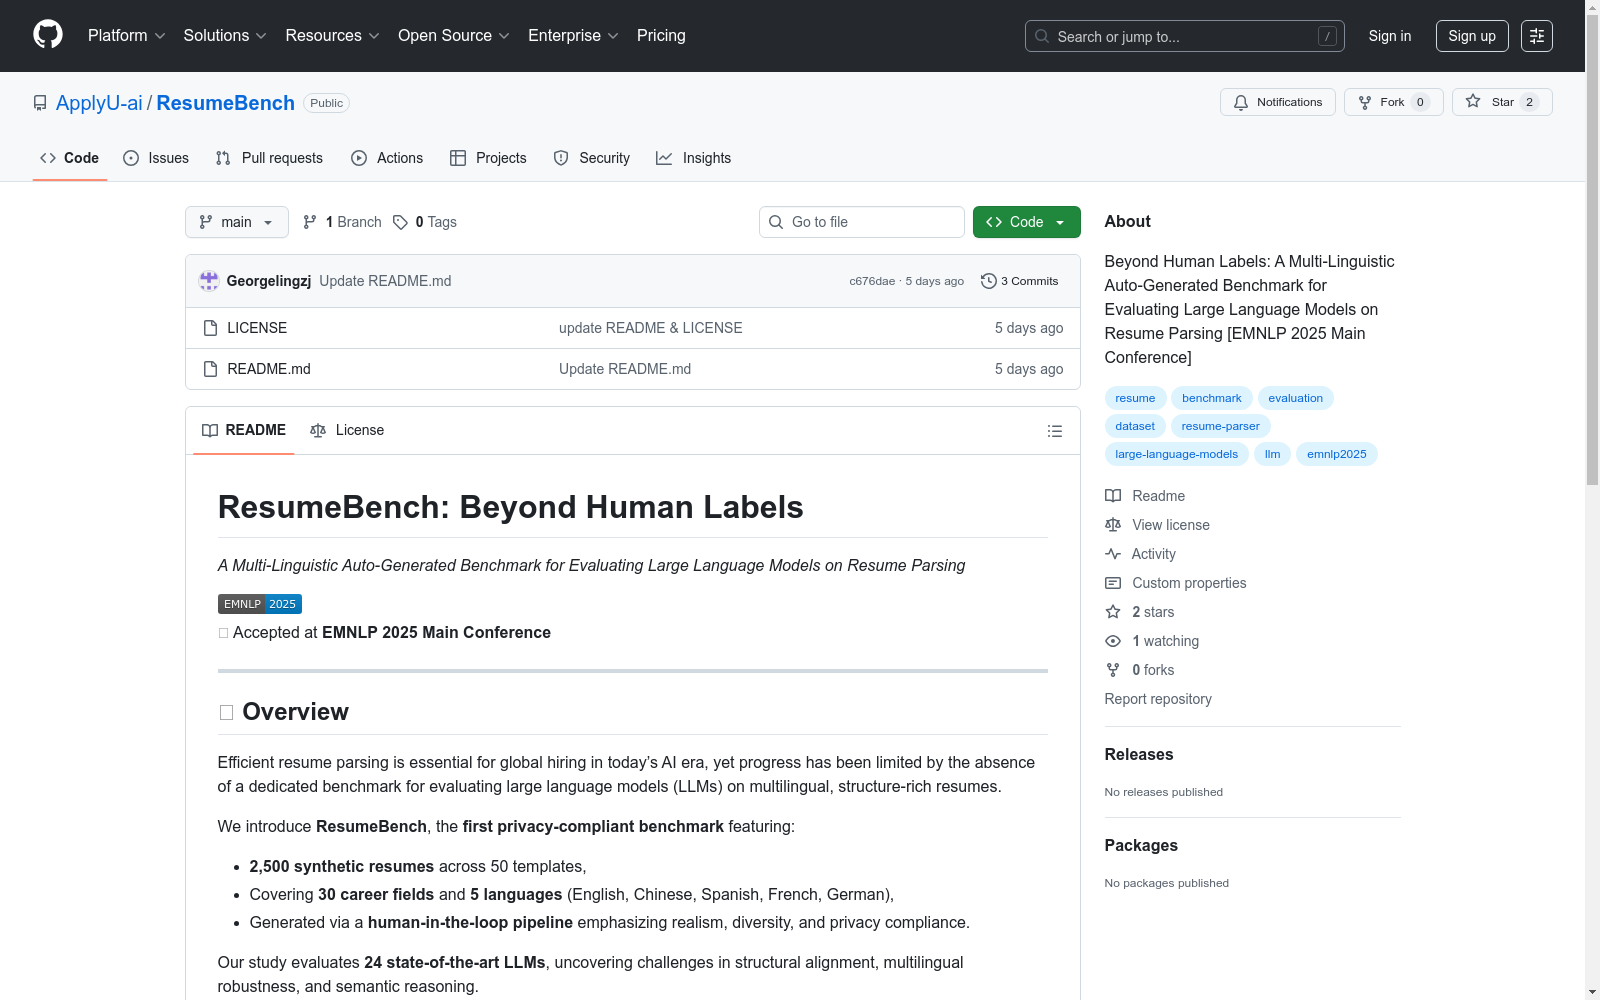Viewport: 1600px width, 1000px height.
Task: Select the Code repository tab
Action: click(x=70, y=158)
